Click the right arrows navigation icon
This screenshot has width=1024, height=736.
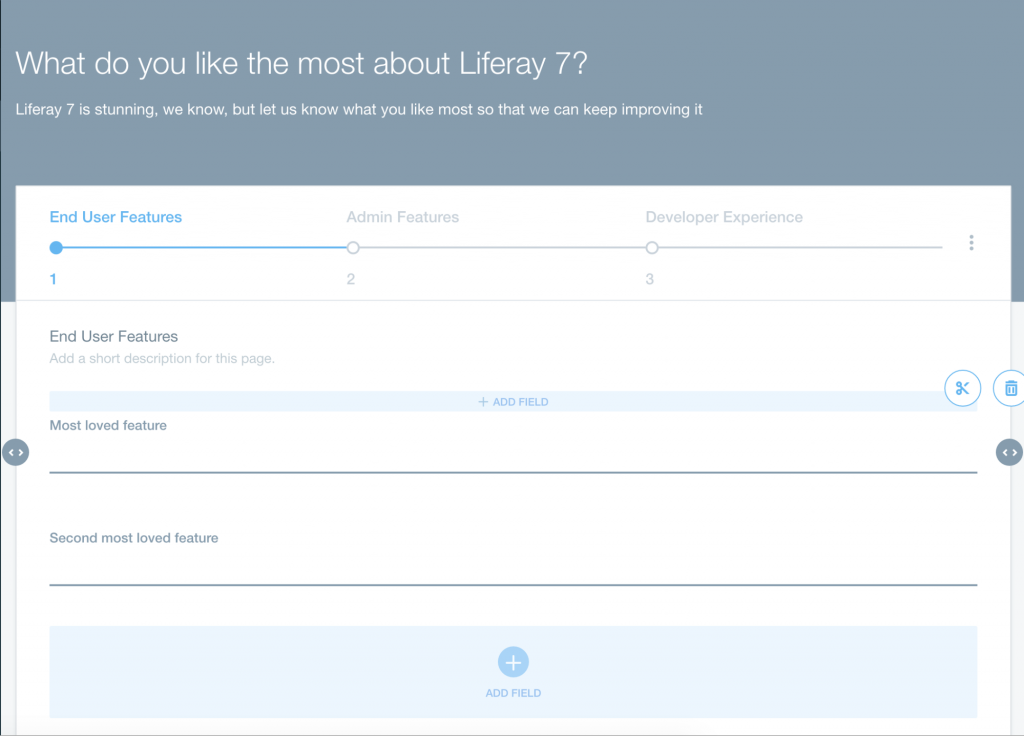click(x=1009, y=452)
